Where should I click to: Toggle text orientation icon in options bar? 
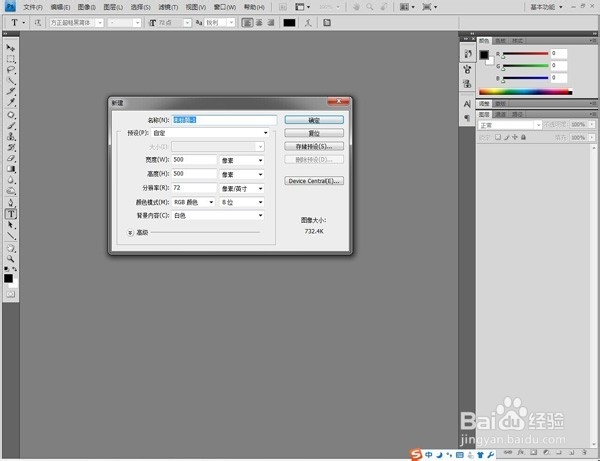(38, 23)
